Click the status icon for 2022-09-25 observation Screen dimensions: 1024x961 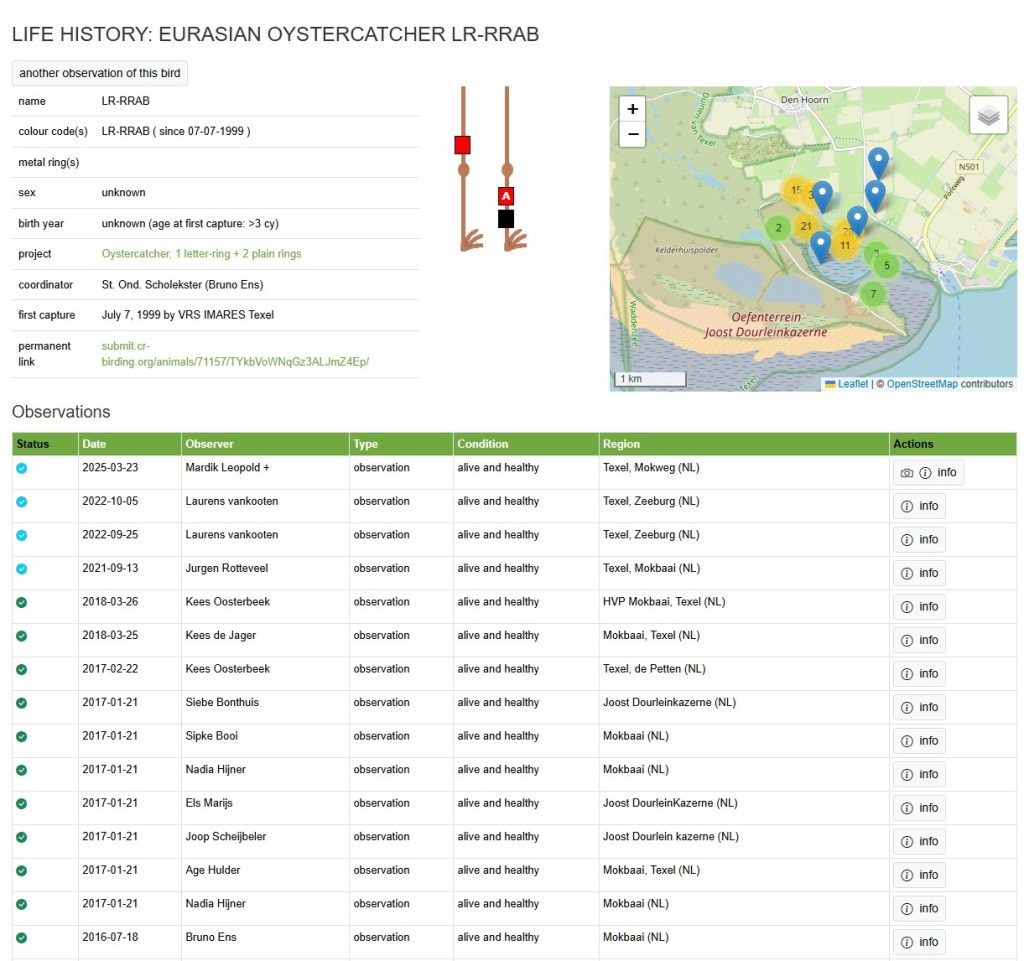pos(22,535)
